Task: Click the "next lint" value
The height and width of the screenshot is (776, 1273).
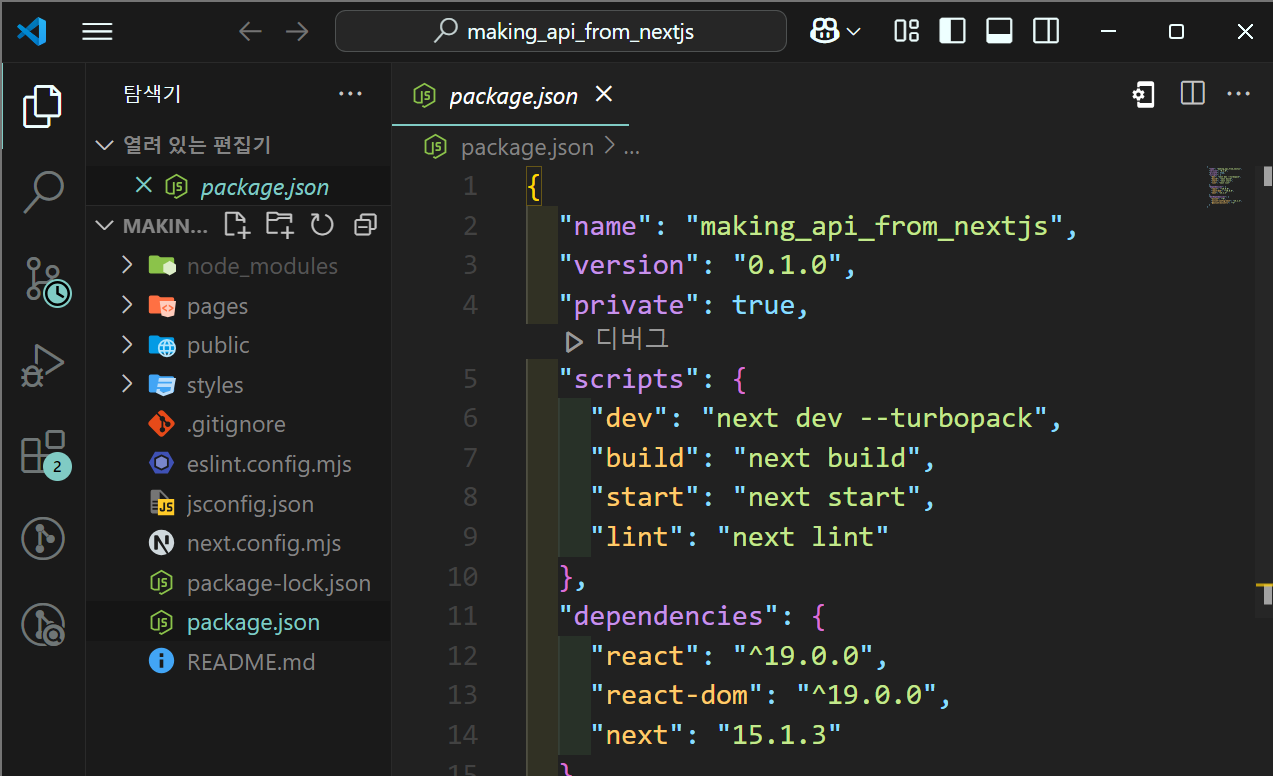Action: (804, 537)
